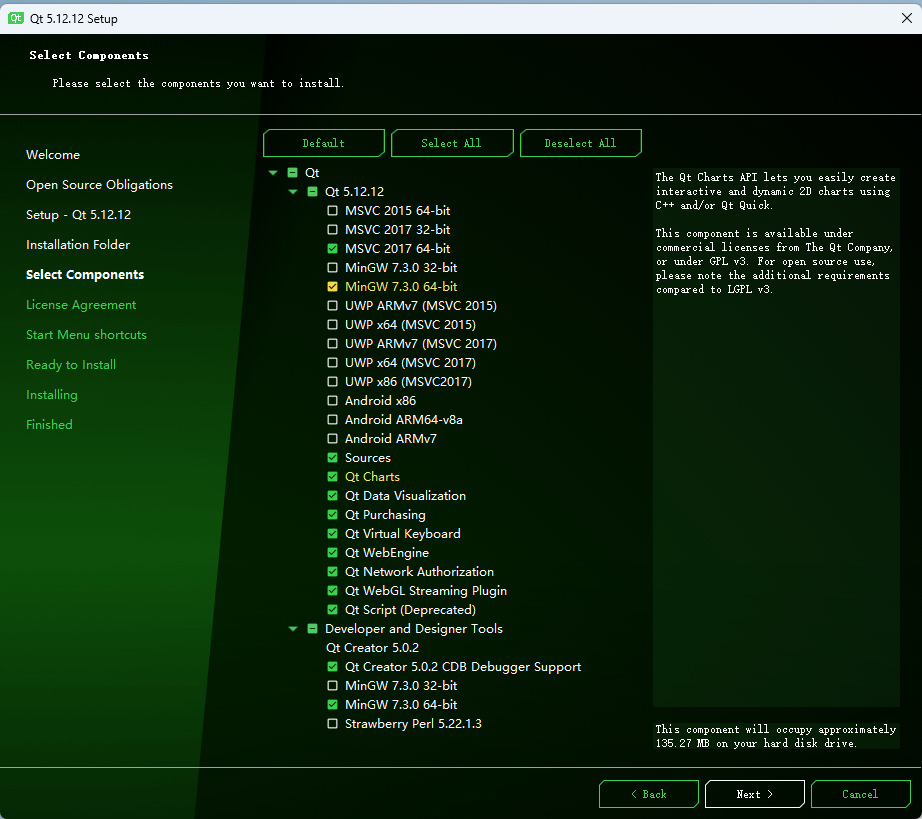Click the Select All button

point(452,144)
